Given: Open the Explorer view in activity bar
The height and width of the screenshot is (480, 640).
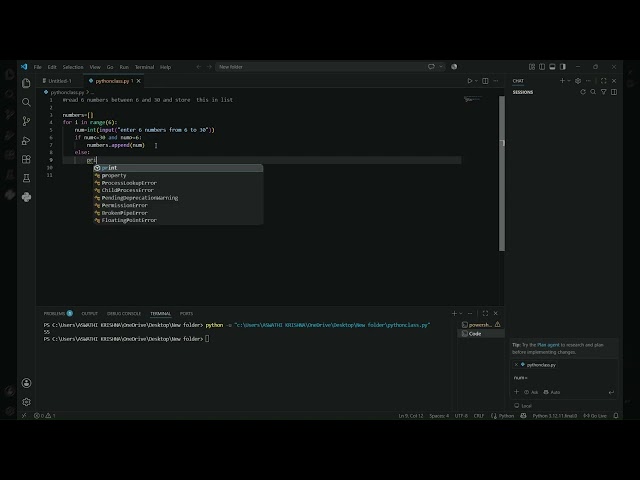Looking at the screenshot, I should click(26, 83).
